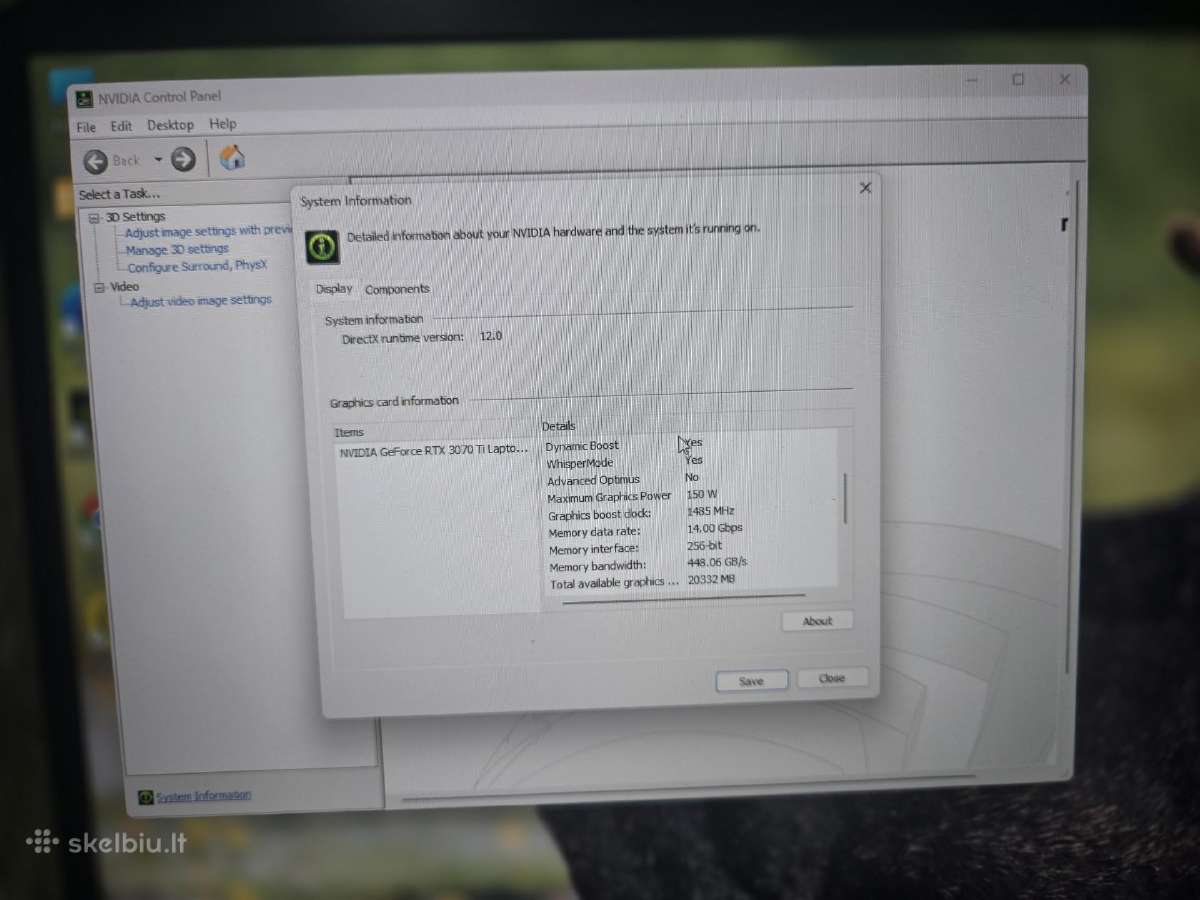Click the Memory interface row
Image resolution: width=1200 pixels, height=900 pixels.
[636, 547]
